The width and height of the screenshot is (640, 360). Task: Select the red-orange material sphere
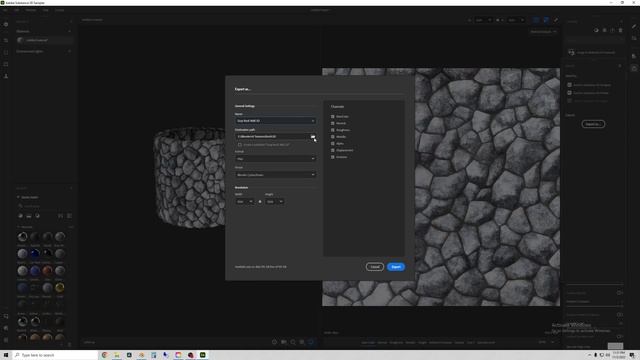(47, 271)
